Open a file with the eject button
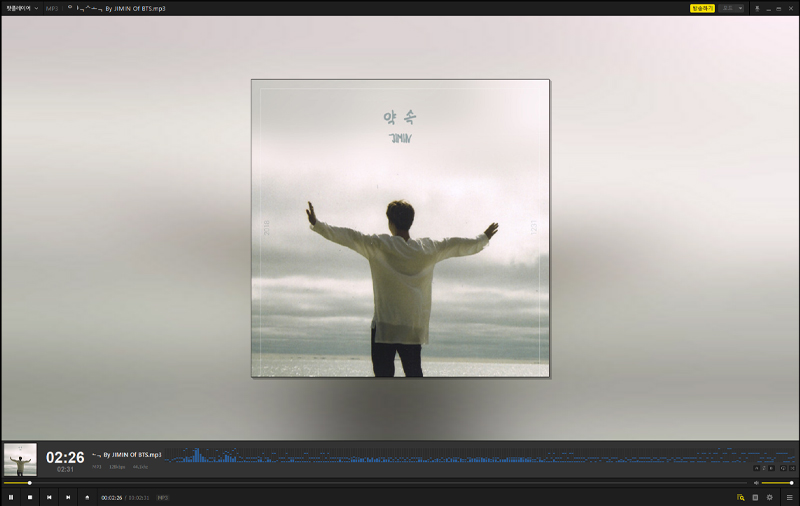Image resolution: width=800 pixels, height=506 pixels. 87,497
